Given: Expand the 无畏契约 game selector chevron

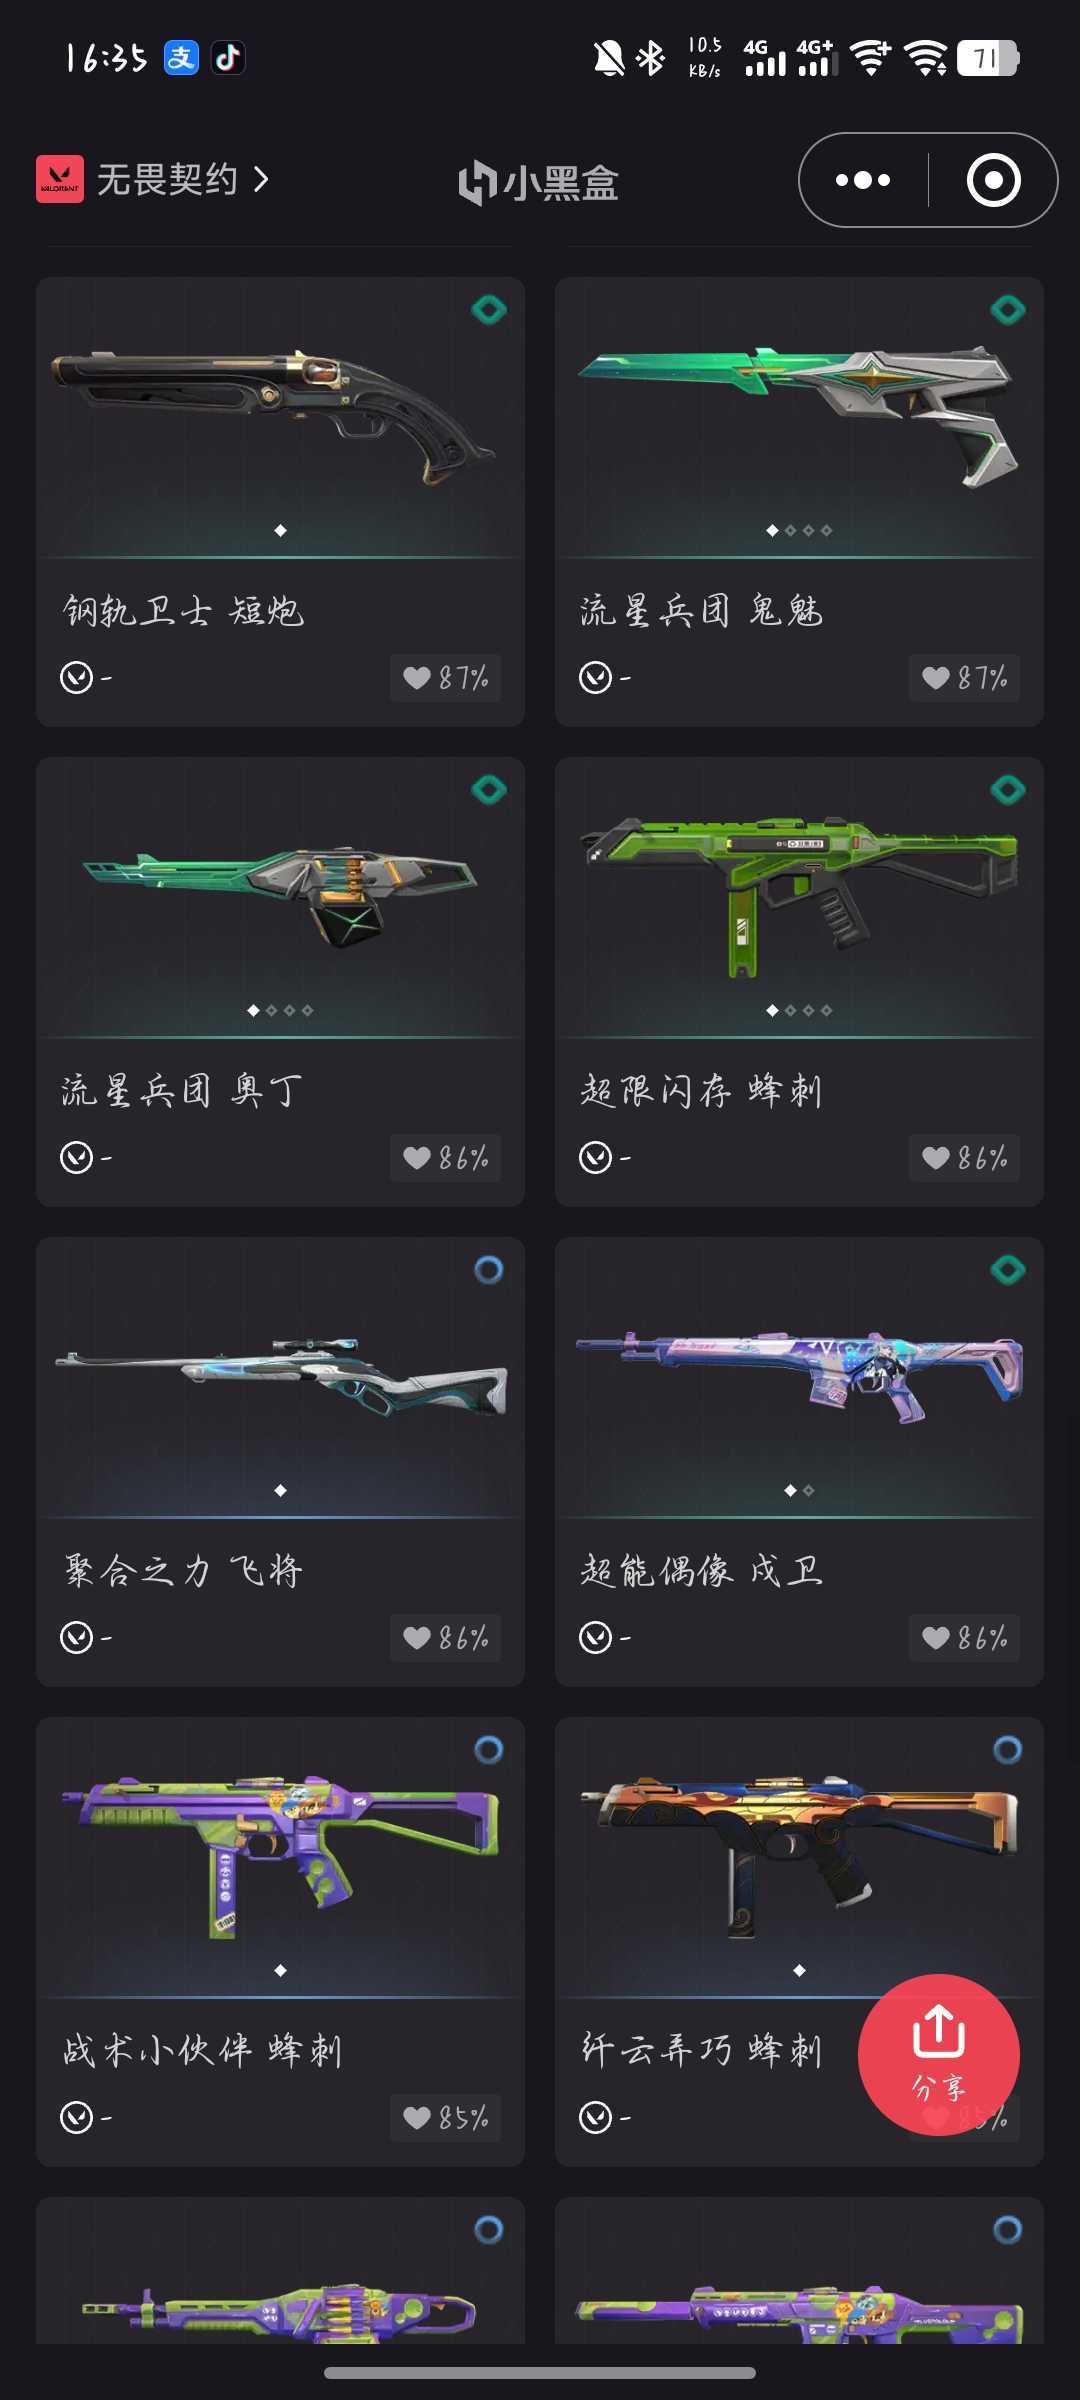Looking at the screenshot, I should 262,180.
